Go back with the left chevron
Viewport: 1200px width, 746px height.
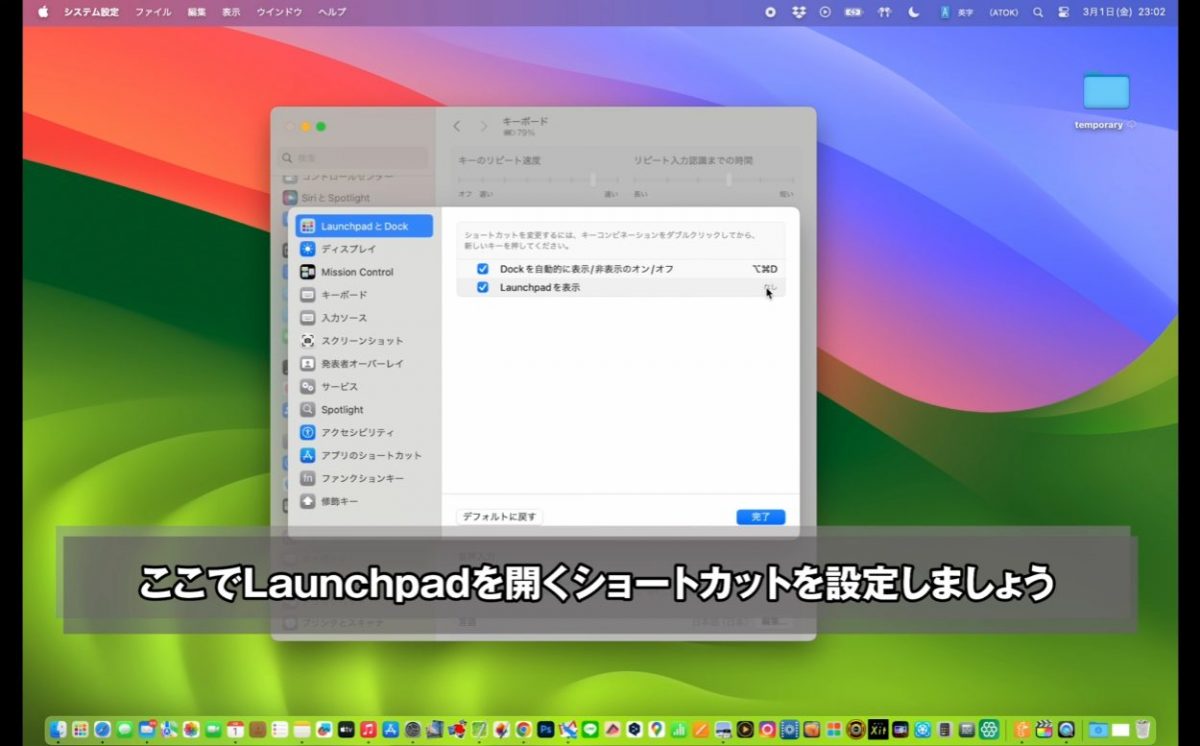click(x=457, y=126)
